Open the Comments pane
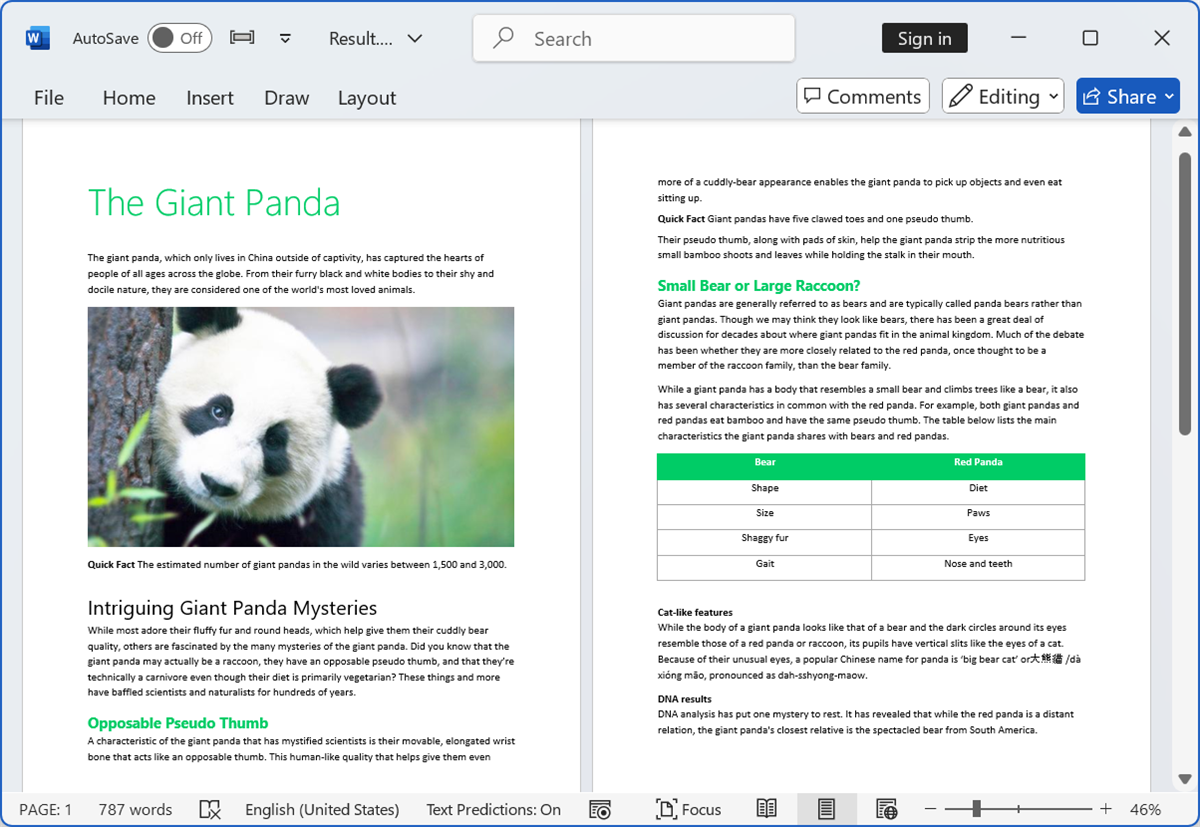The width and height of the screenshot is (1200, 827). tap(862, 96)
